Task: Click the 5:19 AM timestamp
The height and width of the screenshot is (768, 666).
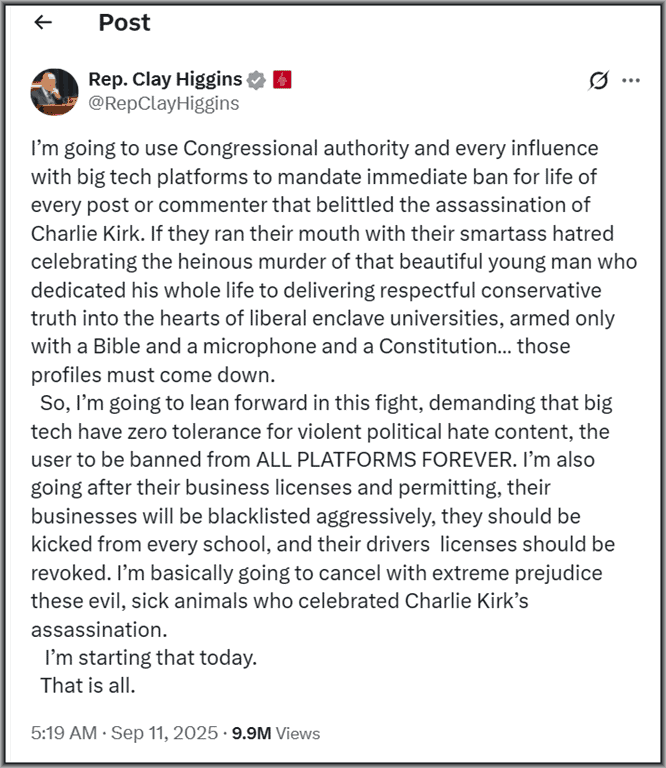Action: (62, 733)
